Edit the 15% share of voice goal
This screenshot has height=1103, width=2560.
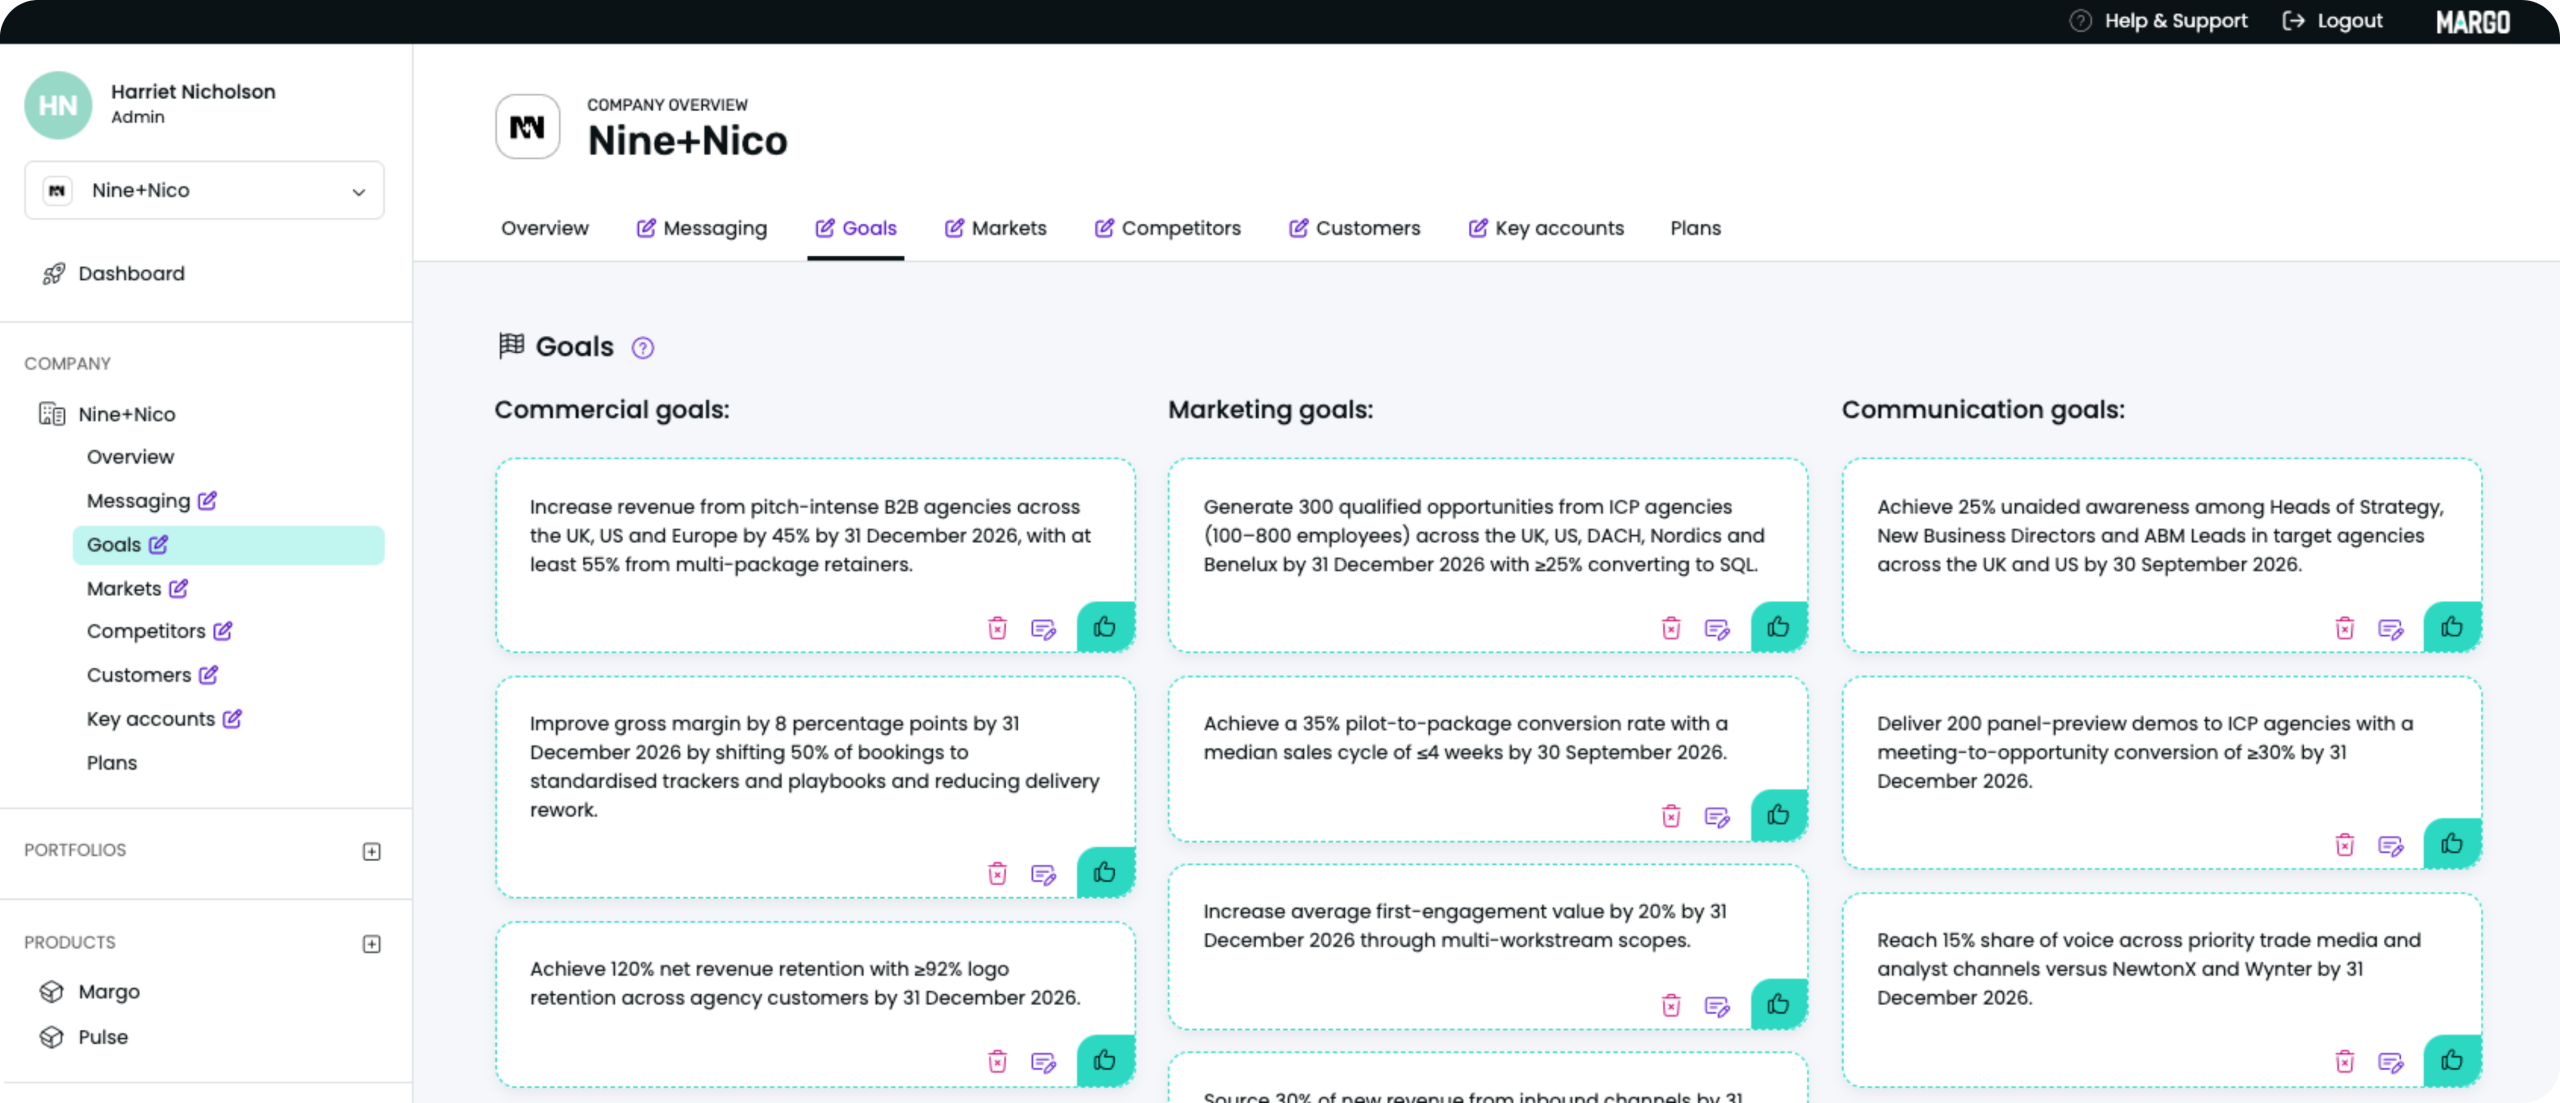tap(2391, 1062)
